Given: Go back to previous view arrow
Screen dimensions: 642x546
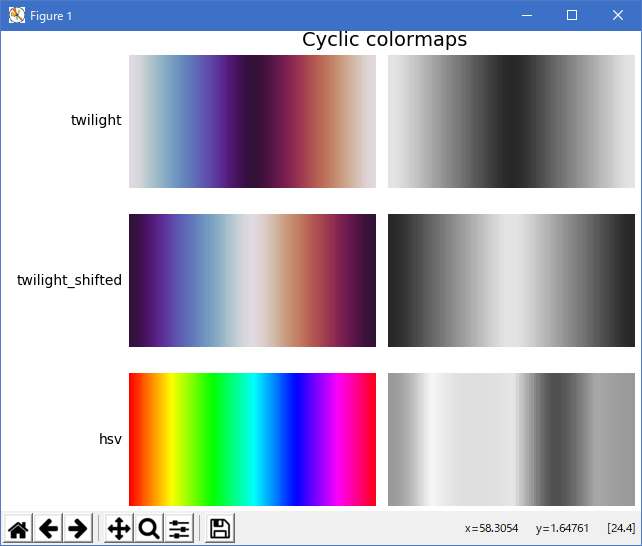Looking at the screenshot, I should (x=48, y=528).
